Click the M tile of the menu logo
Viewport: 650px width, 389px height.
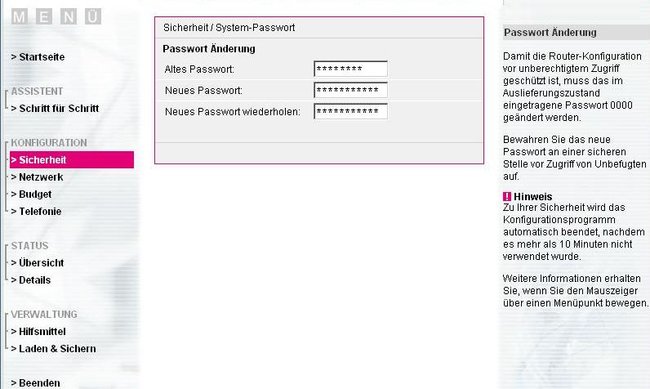(19, 17)
